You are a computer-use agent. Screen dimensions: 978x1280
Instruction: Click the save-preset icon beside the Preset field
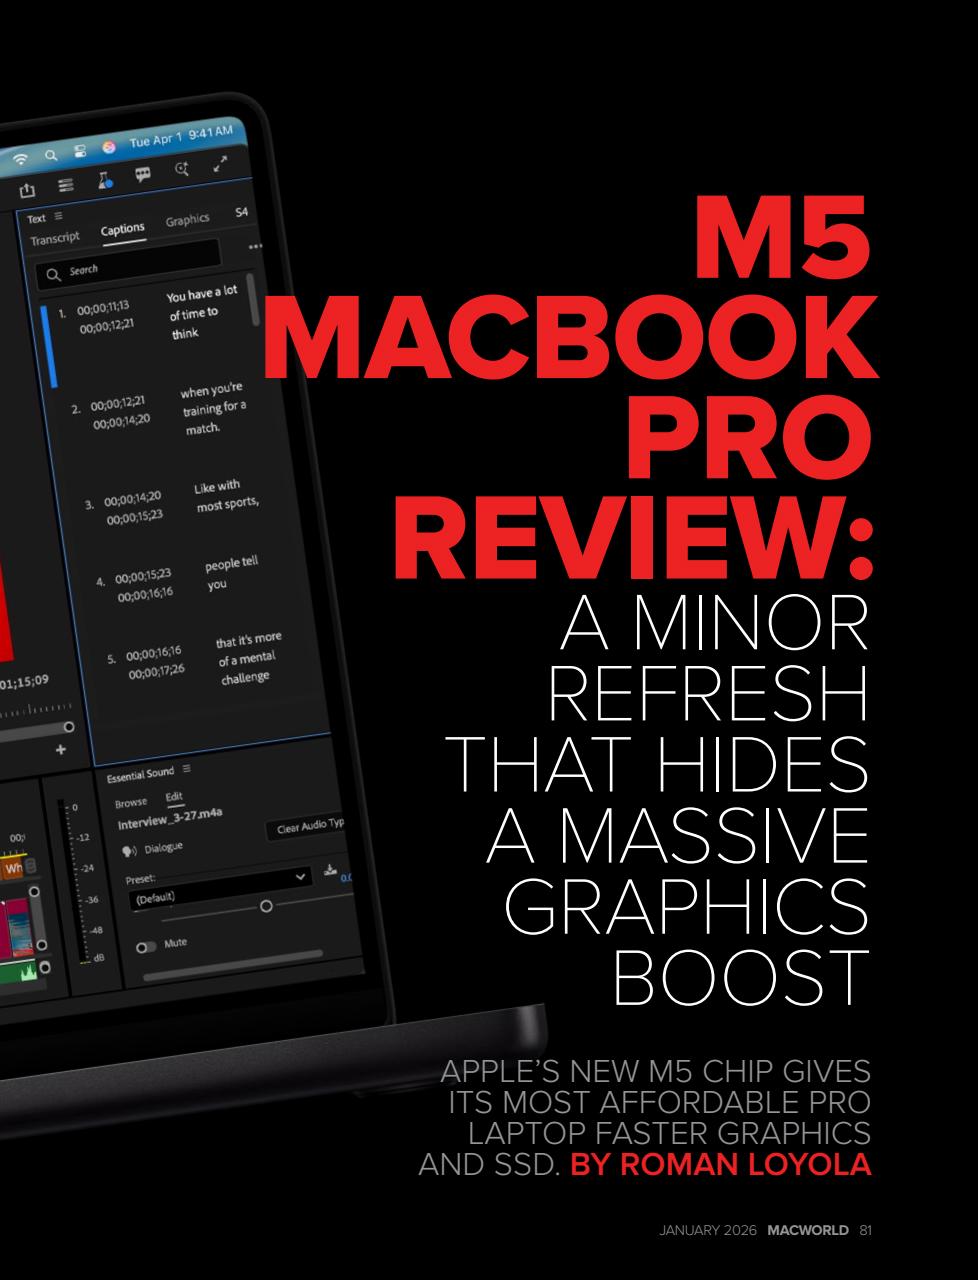pos(330,870)
